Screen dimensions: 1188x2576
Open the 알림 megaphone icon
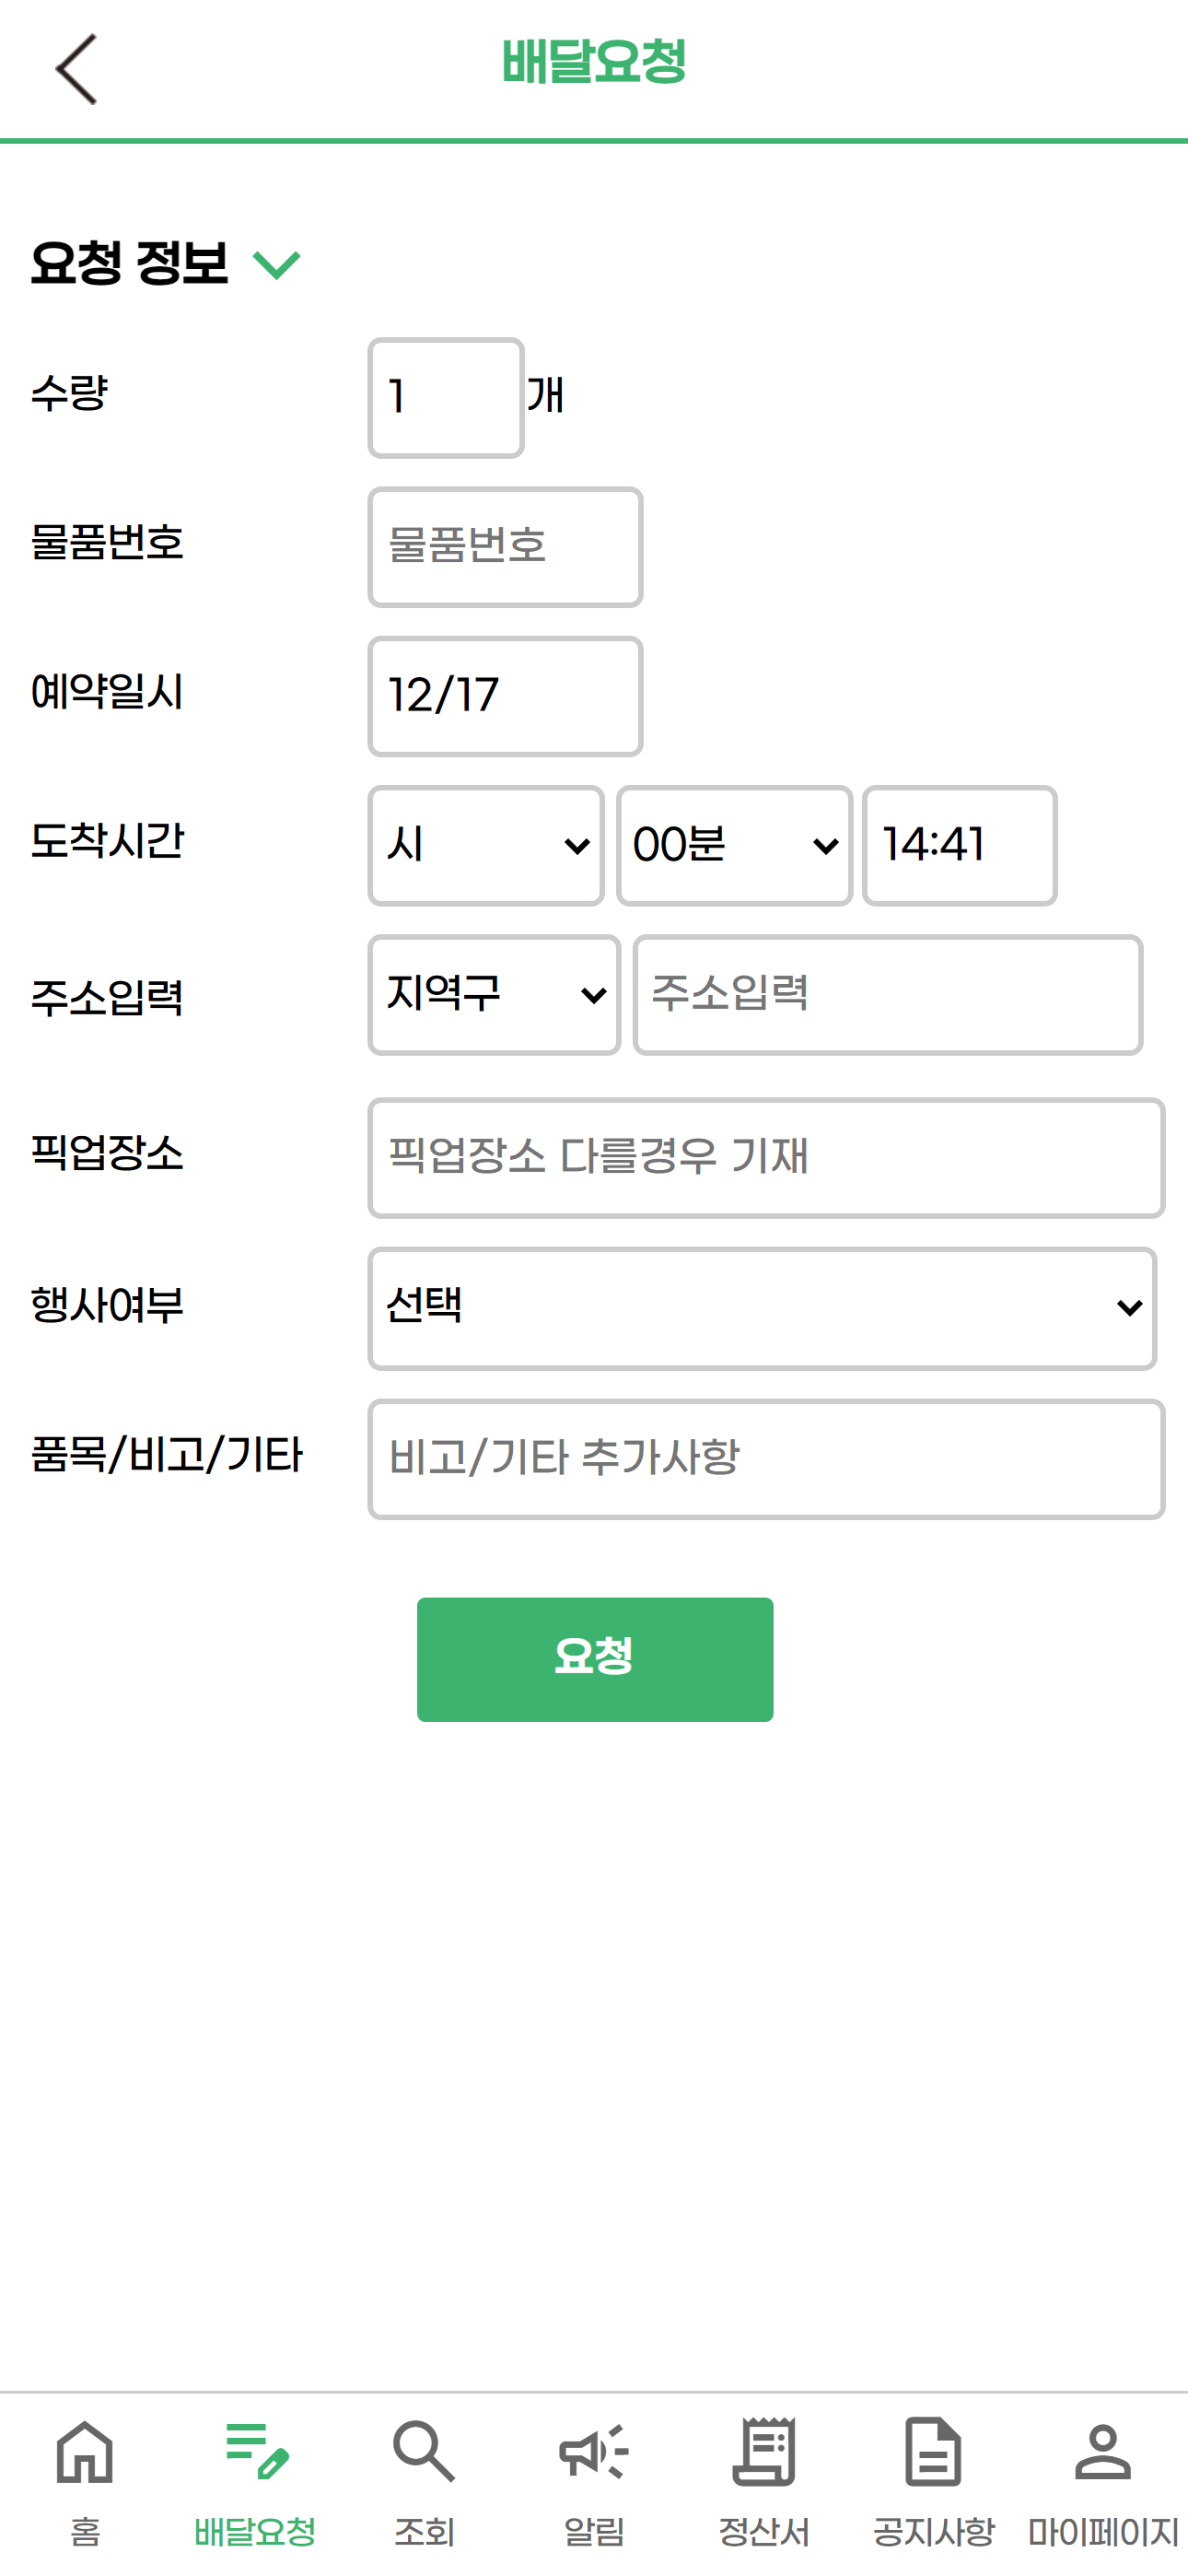594,2451
